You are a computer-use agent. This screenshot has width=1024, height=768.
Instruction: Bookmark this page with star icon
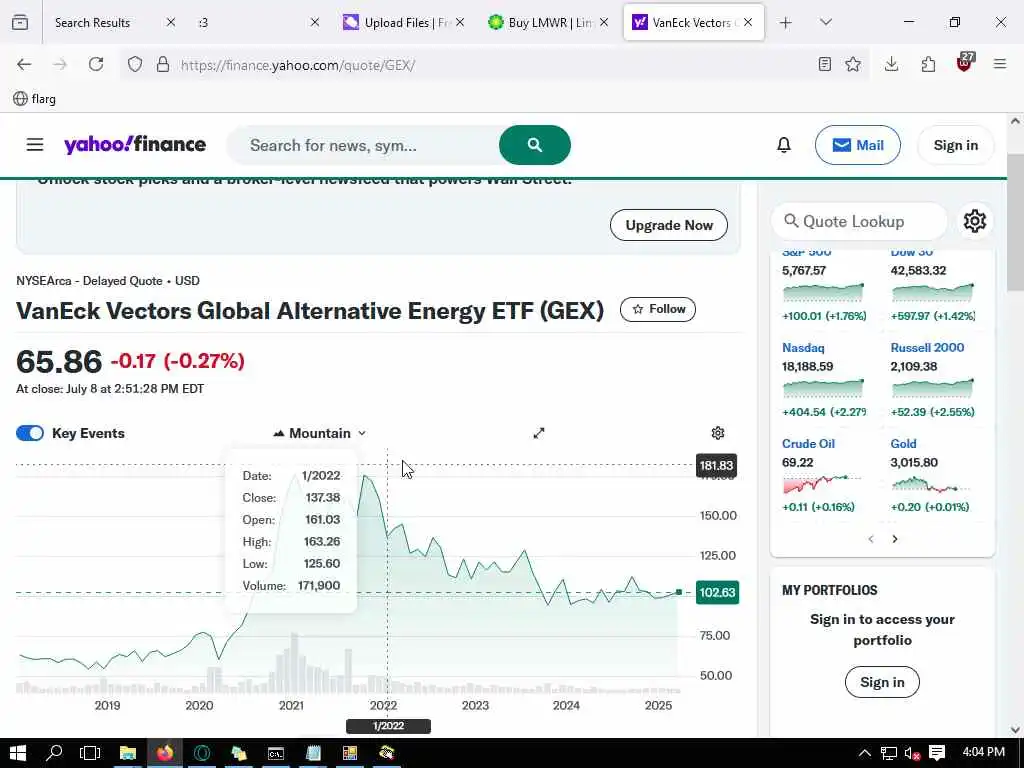[853, 64]
